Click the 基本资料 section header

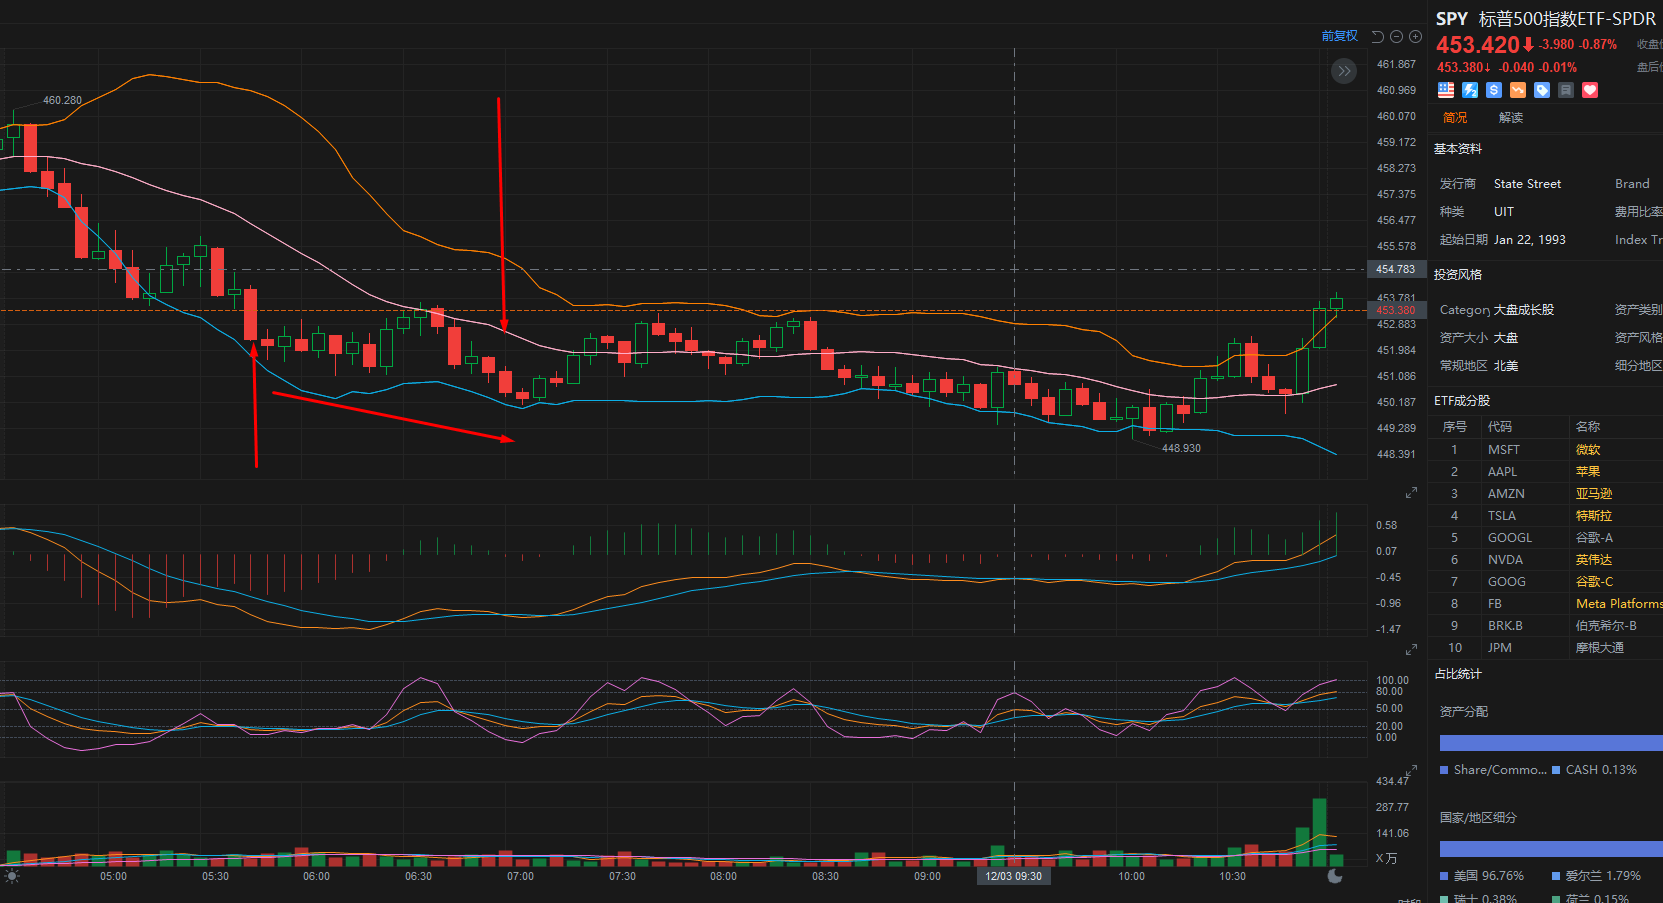click(x=1458, y=149)
